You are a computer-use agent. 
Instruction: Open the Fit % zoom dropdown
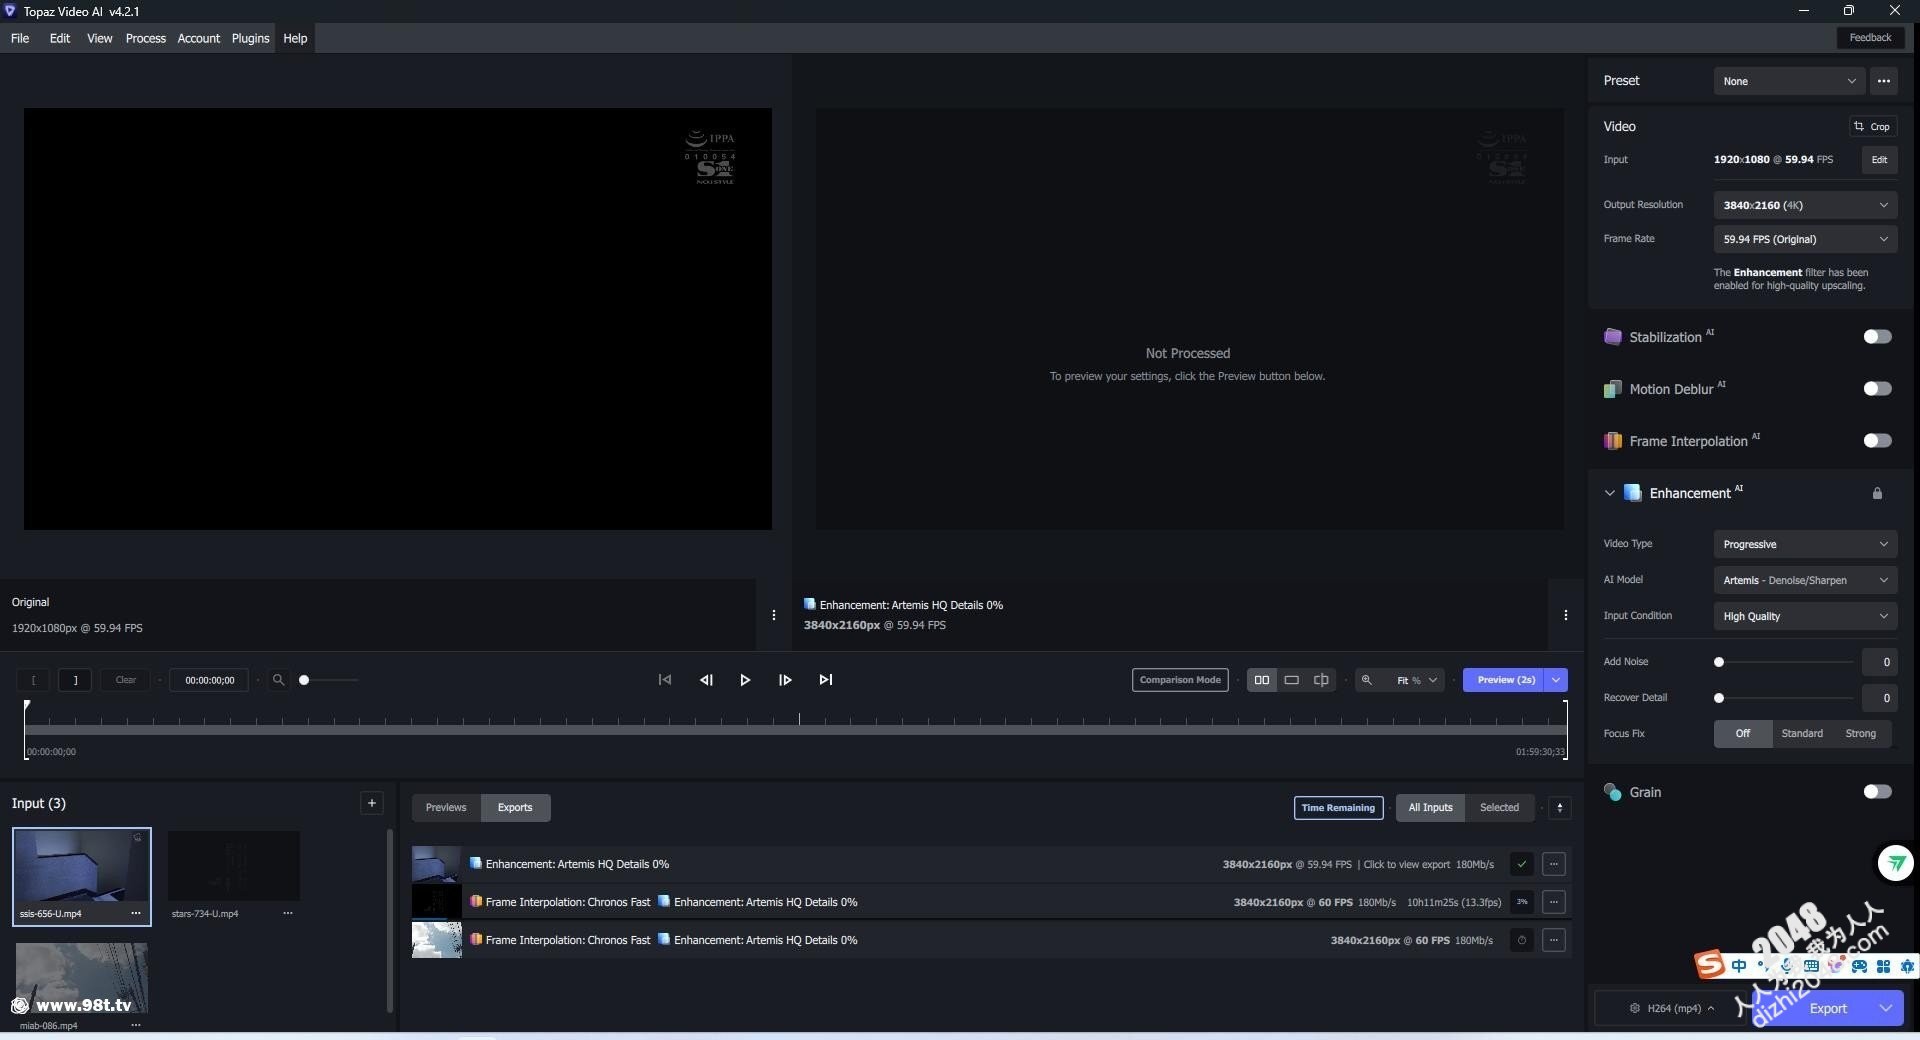(x=1418, y=680)
